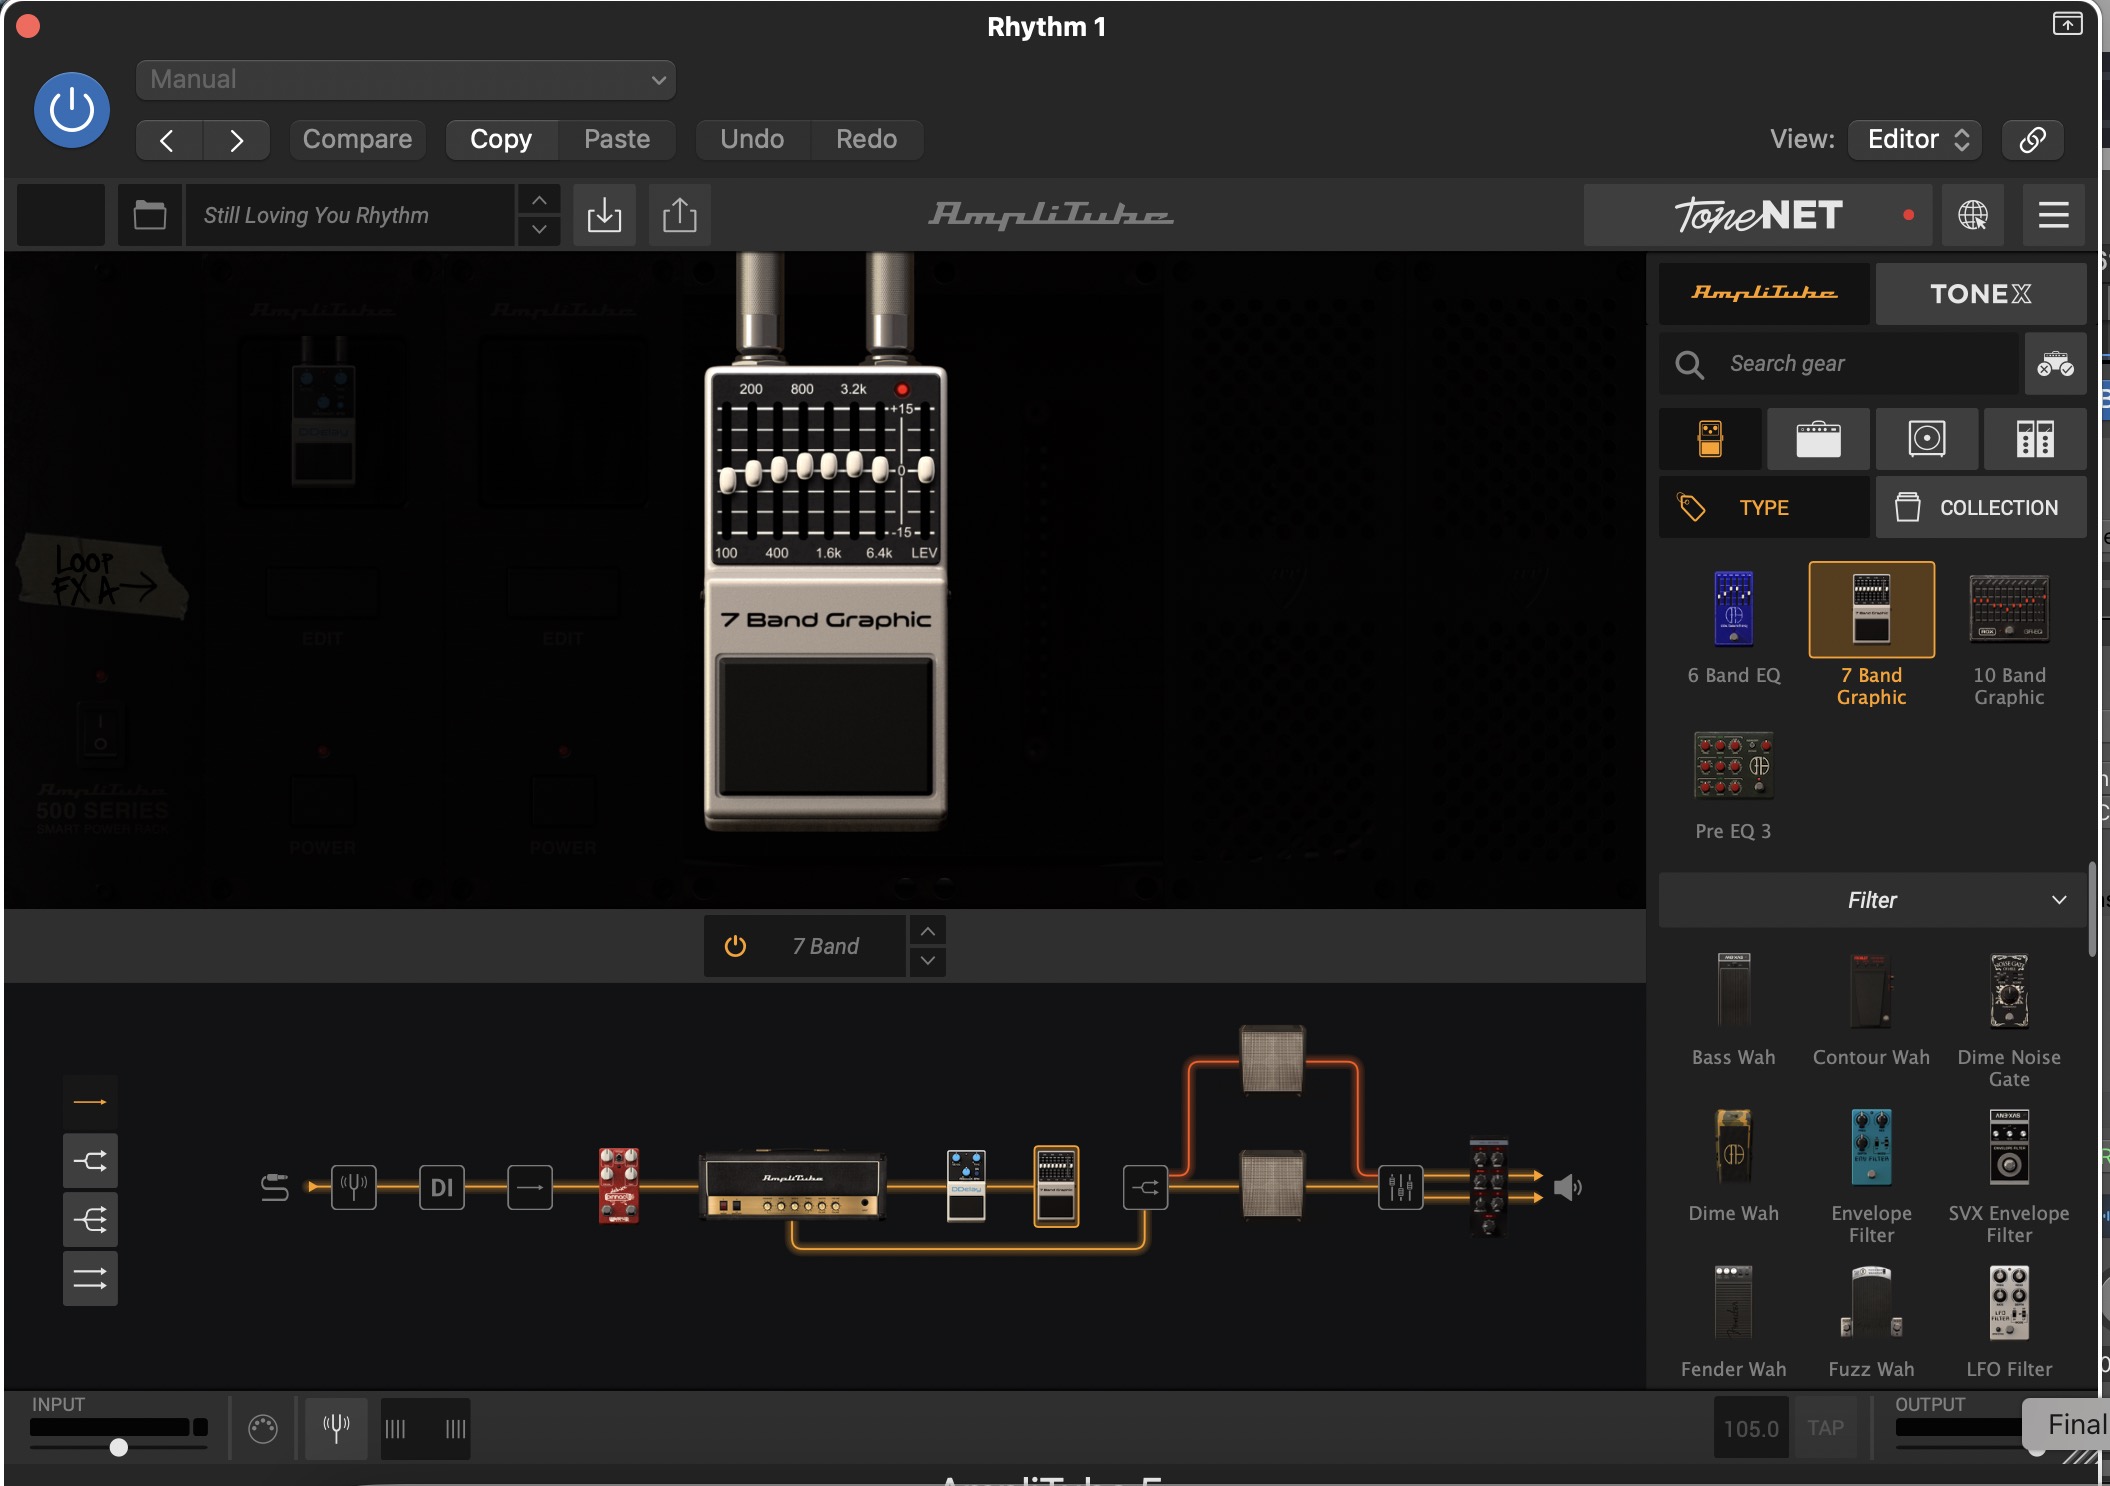Select the red drive pedal in chain
The image size is (2110, 1486).
(x=618, y=1186)
